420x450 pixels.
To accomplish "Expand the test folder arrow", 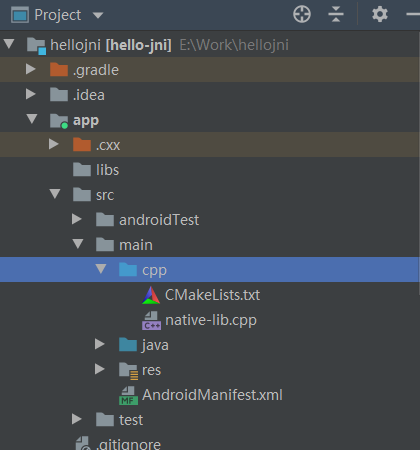I will (x=77, y=419).
